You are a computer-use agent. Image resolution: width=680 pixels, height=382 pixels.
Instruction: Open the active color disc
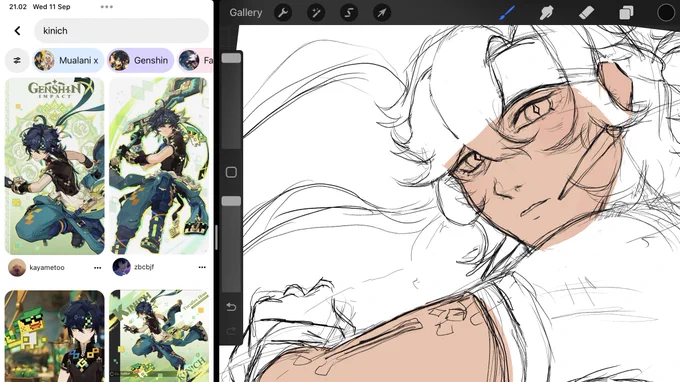click(665, 13)
